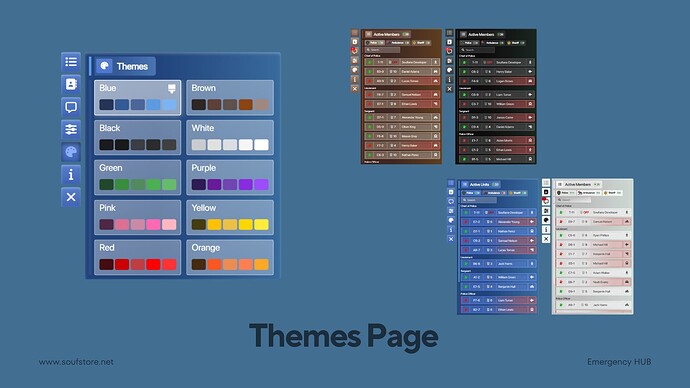The image size is (690, 388).
Task: Click the Search field in blue-themed panel
Action: (x=479, y=200)
